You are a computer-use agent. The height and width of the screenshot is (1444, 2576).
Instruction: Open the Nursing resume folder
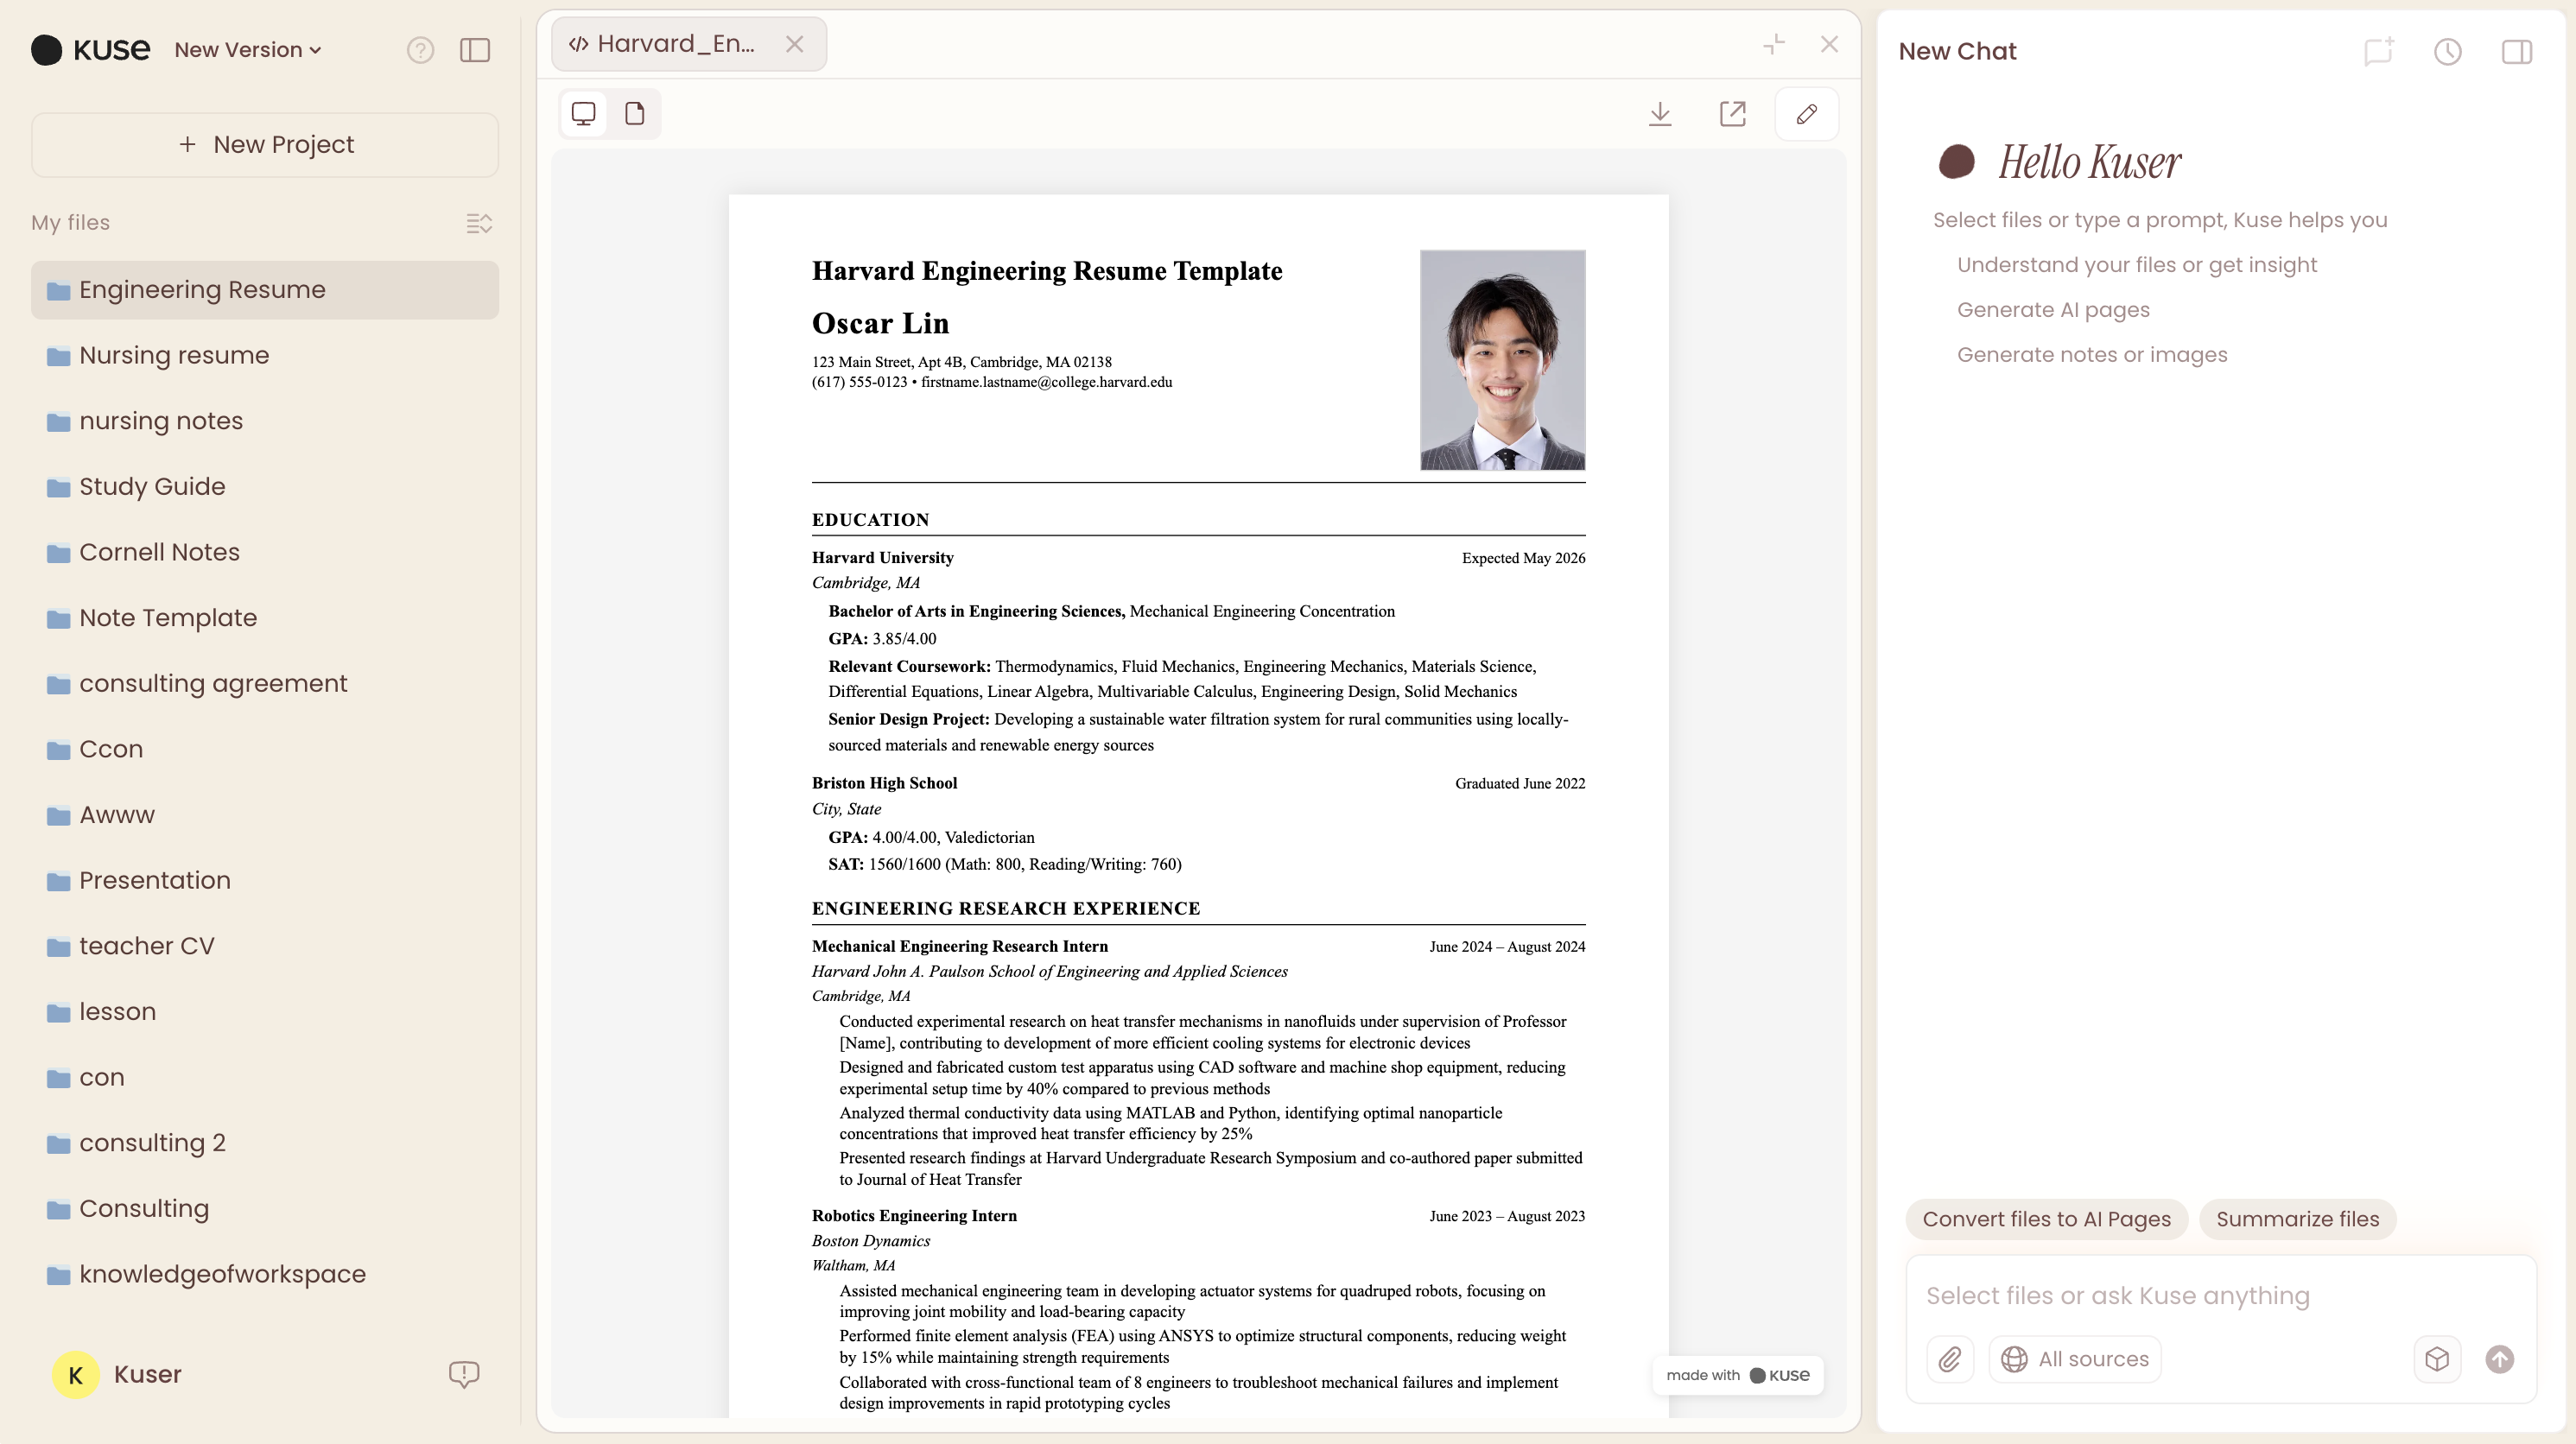point(174,355)
